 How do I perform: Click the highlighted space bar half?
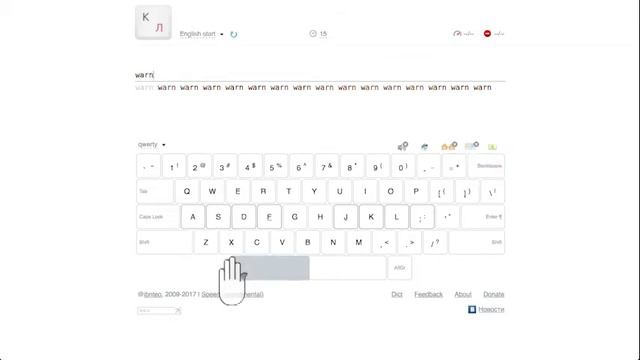272,268
